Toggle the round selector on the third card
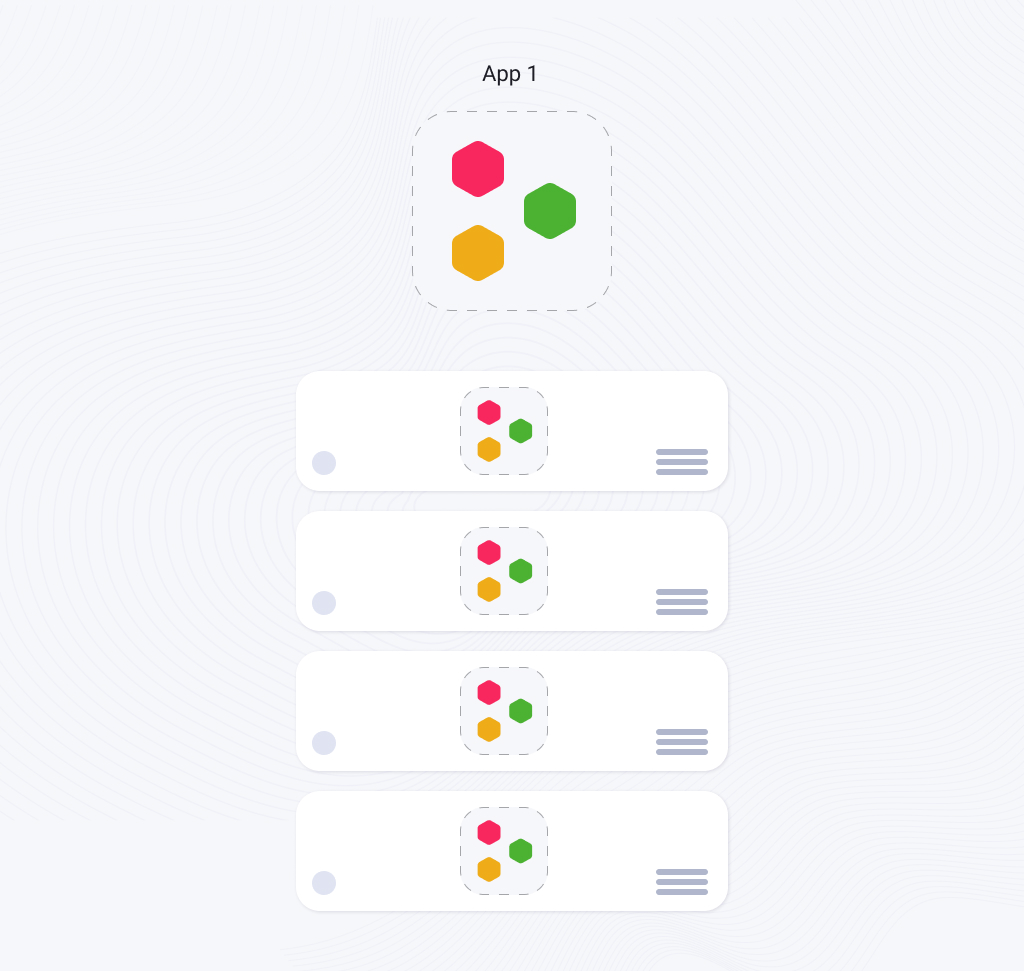This screenshot has width=1024, height=971. (324, 743)
